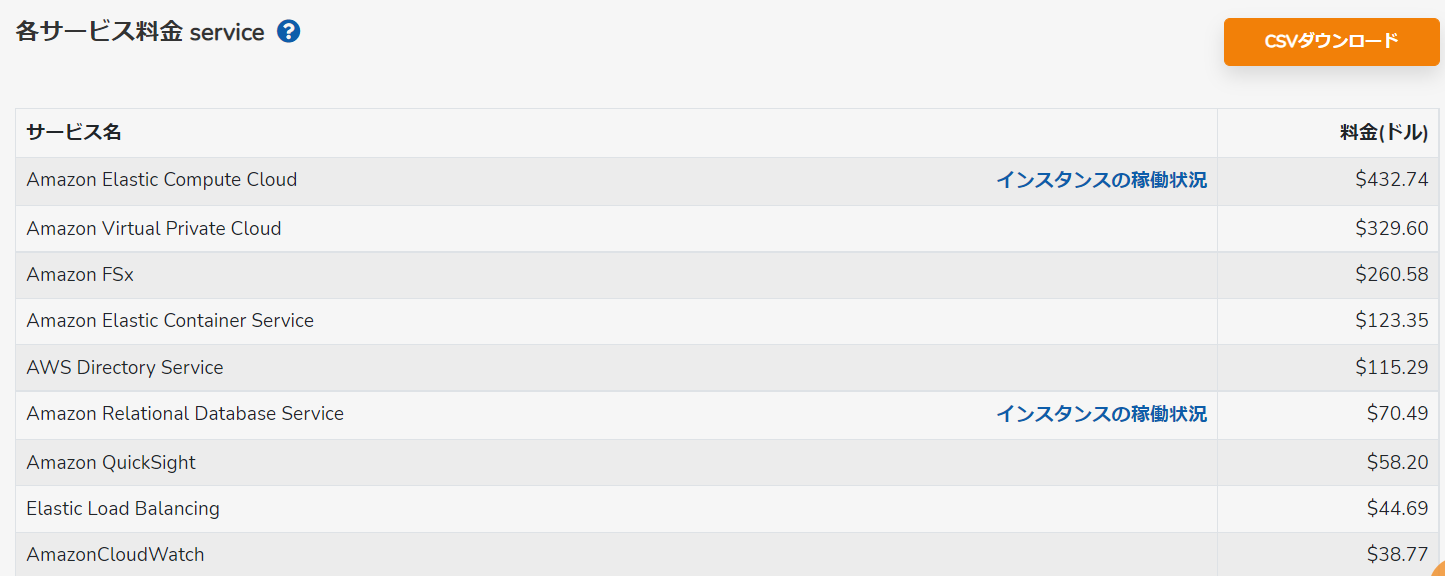Click the help question mark icon
Screen dimensions: 1445x576
click(289, 32)
